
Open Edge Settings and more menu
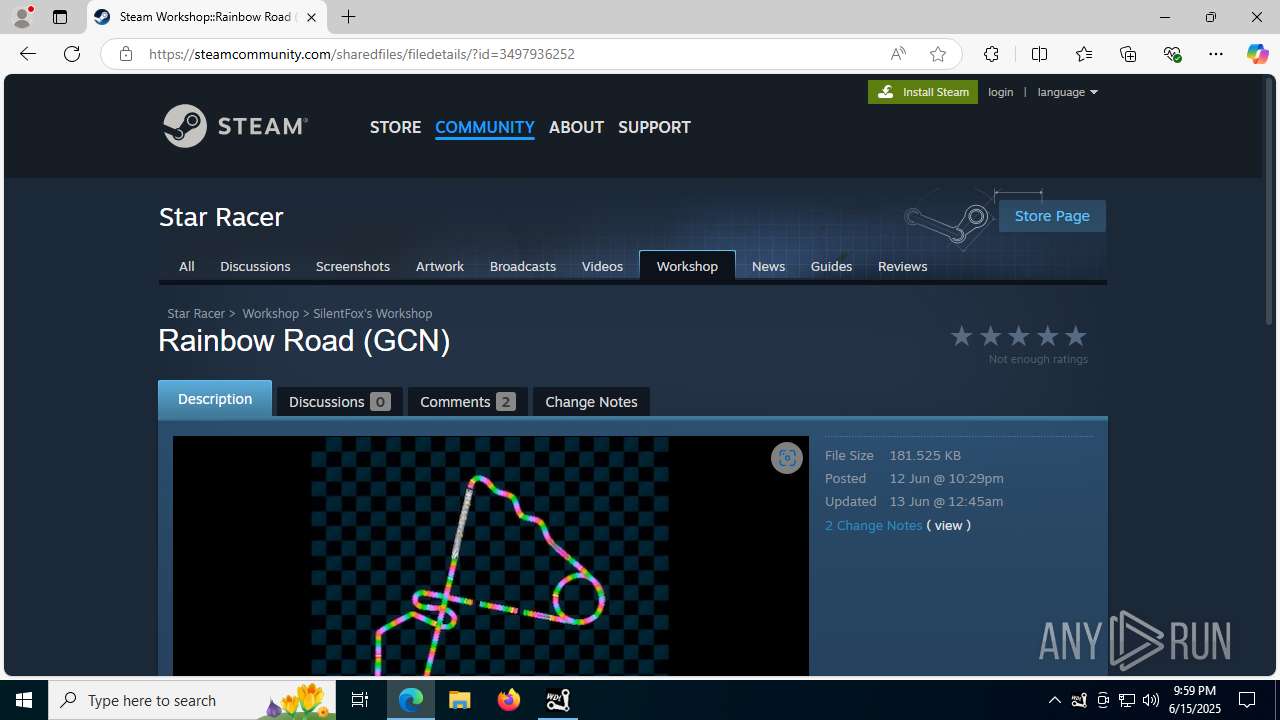[1216, 54]
